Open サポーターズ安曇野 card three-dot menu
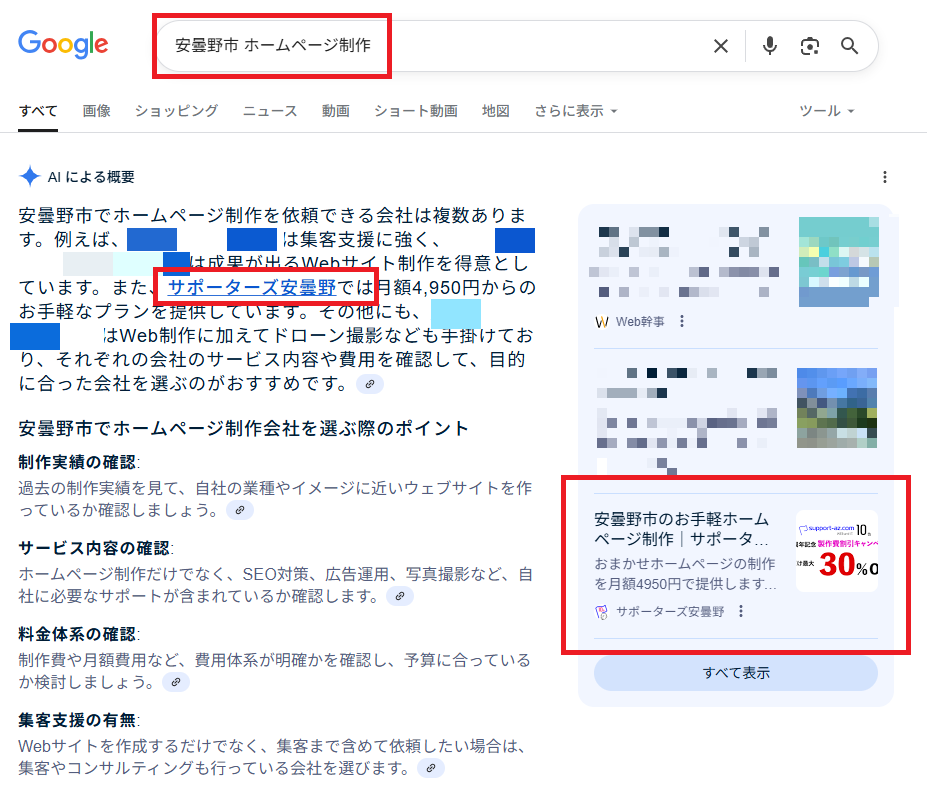927x792 pixels. click(741, 611)
